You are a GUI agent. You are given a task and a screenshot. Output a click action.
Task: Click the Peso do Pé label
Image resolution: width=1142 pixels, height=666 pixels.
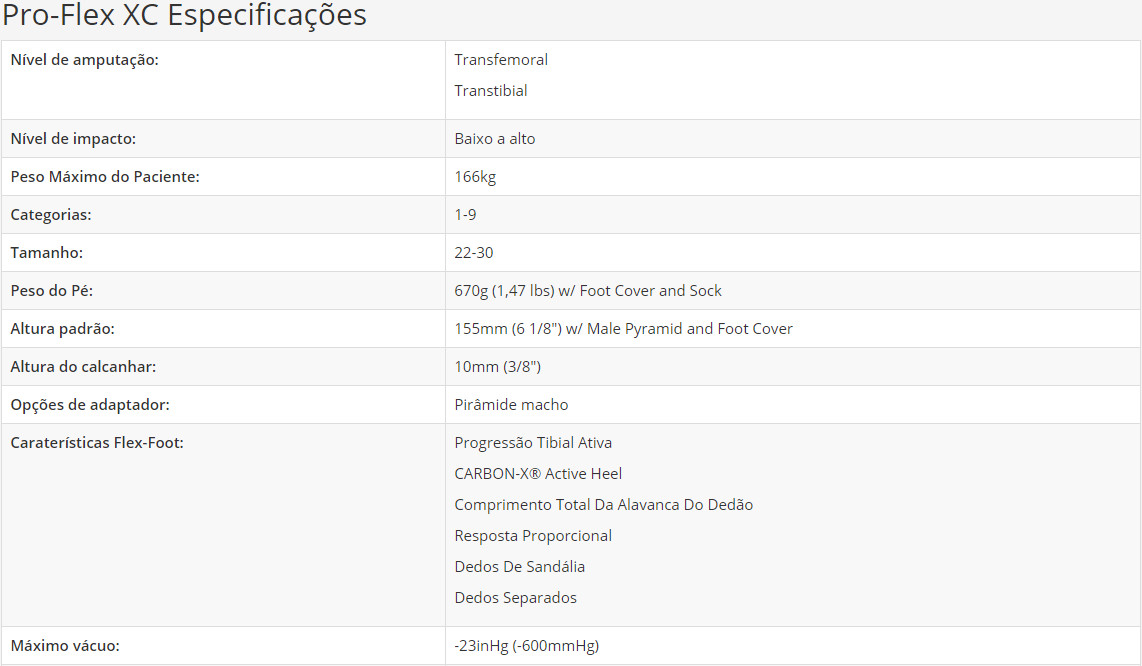tap(52, 291)
